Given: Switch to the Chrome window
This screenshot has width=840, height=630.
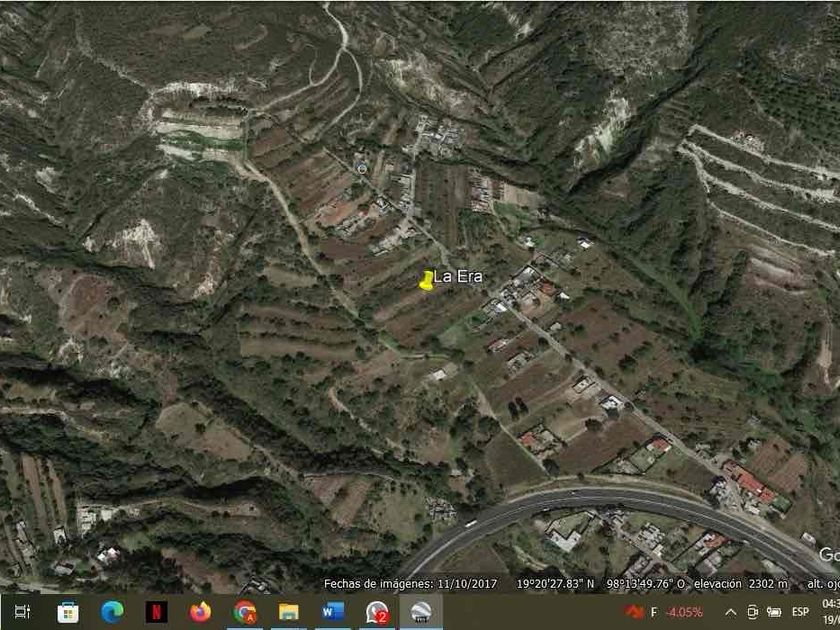Looking at the screenshot, I should tap(245, 612).
